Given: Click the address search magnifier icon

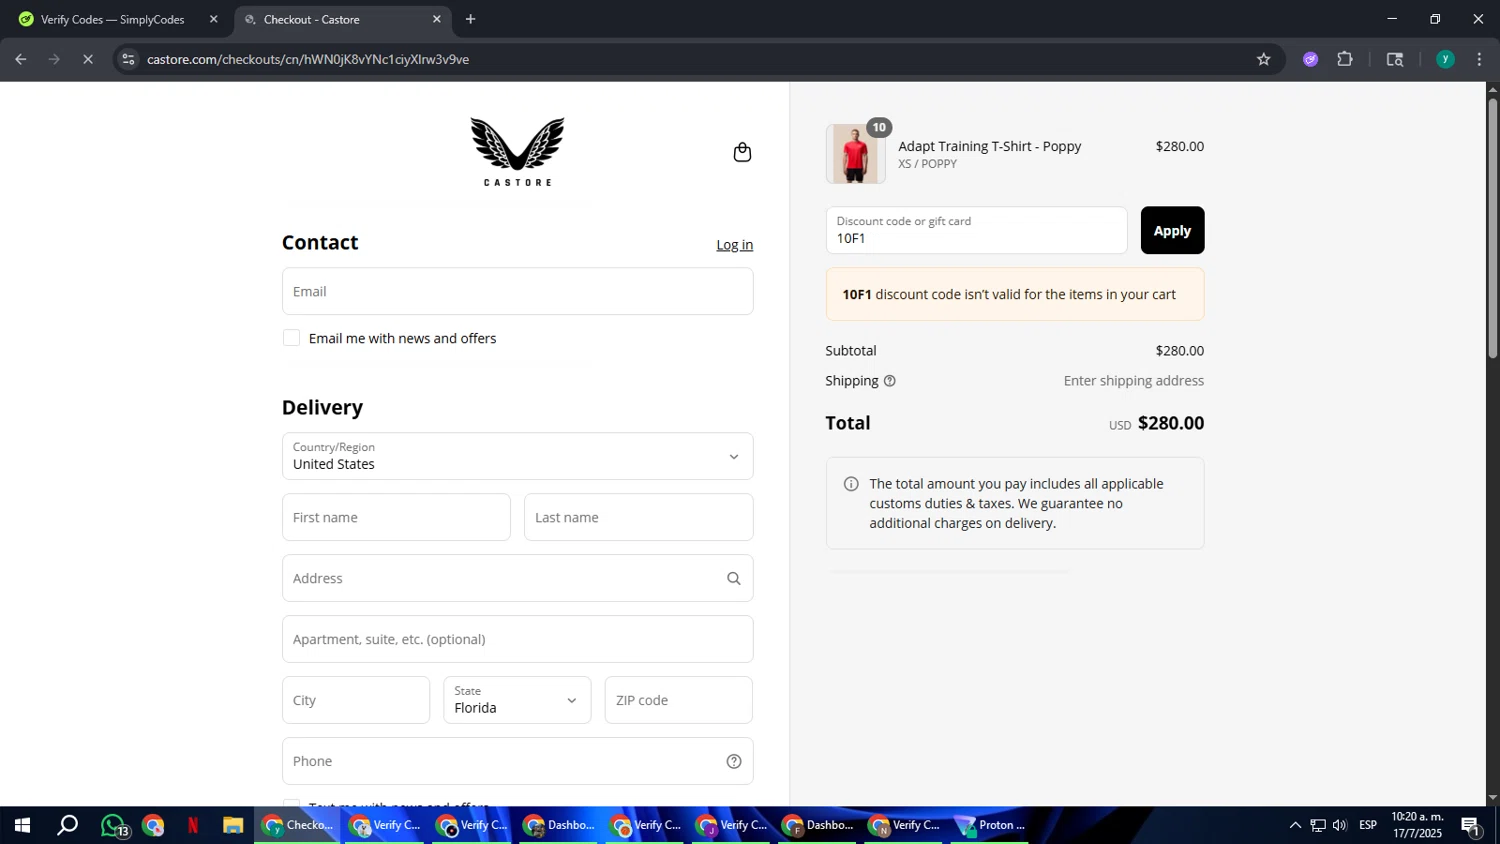Looking at the screenshot, I should 733,579.
